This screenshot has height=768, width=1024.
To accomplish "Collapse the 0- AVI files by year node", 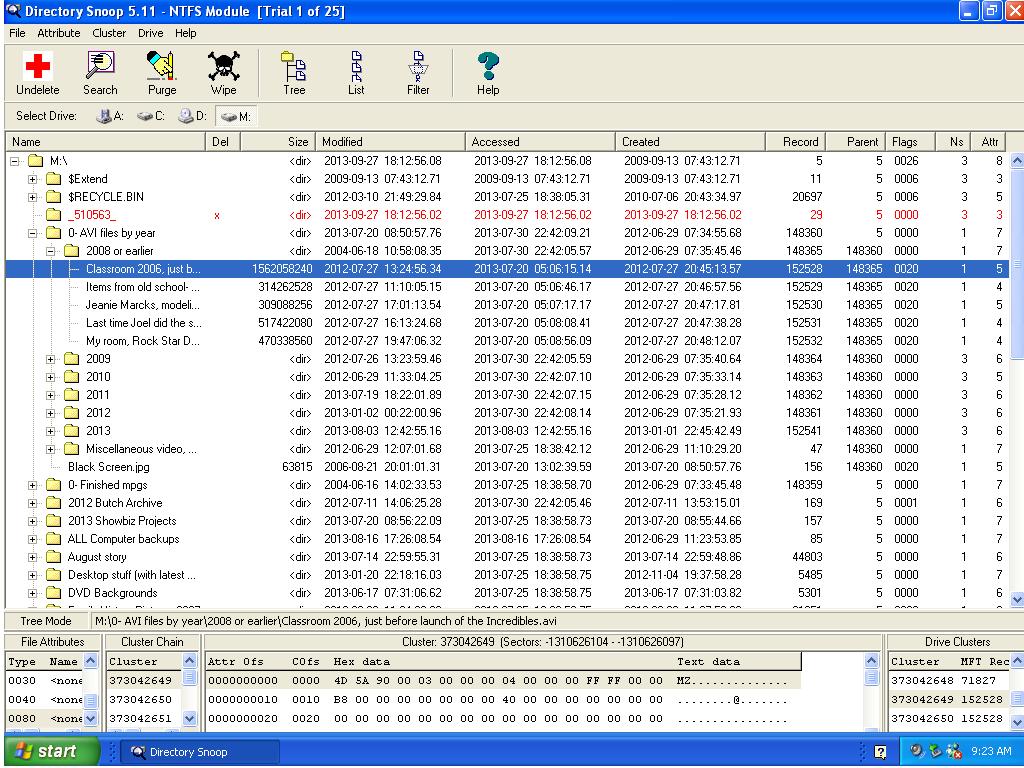I will click(x=32, y=233).
